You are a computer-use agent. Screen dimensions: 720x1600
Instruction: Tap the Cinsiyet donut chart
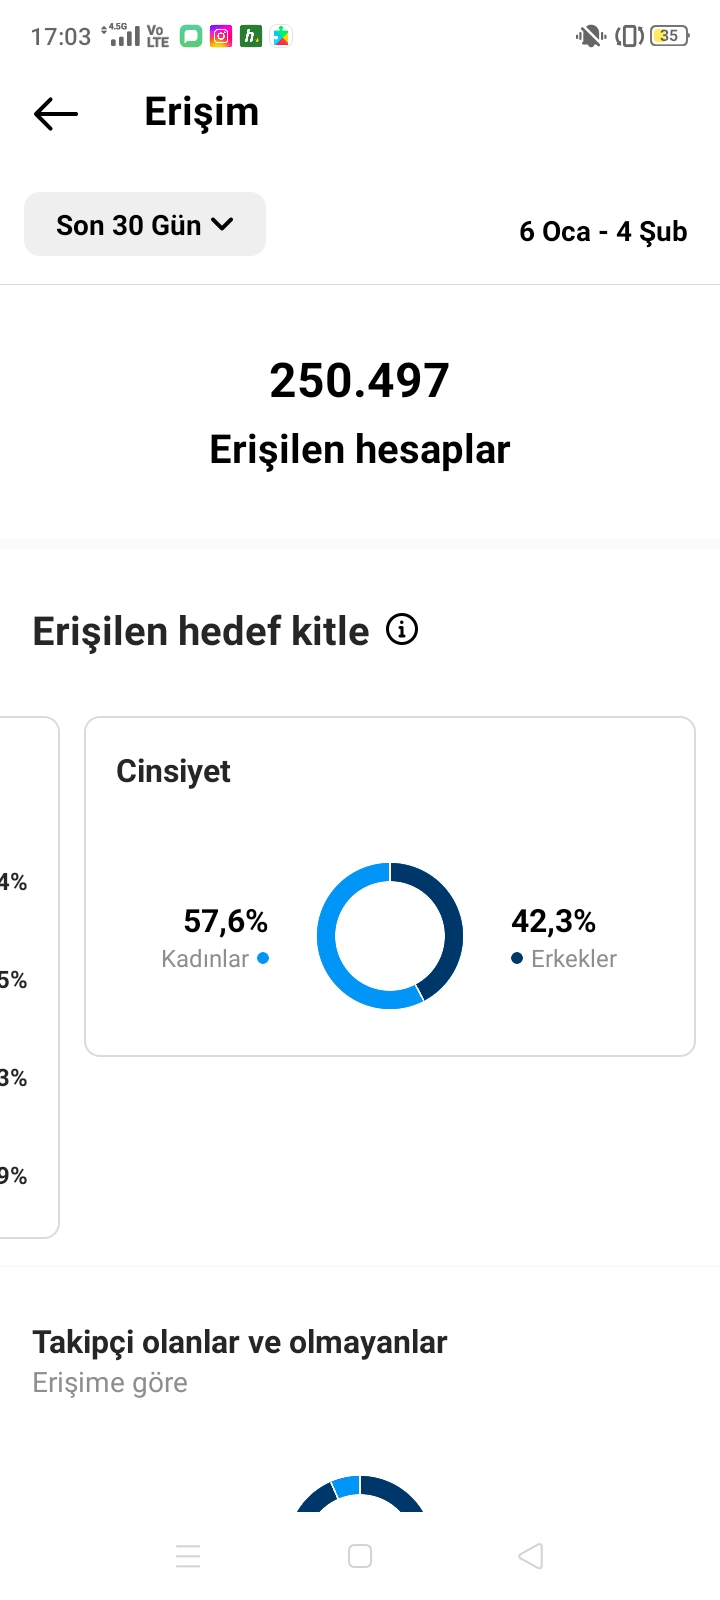[390, 936]
